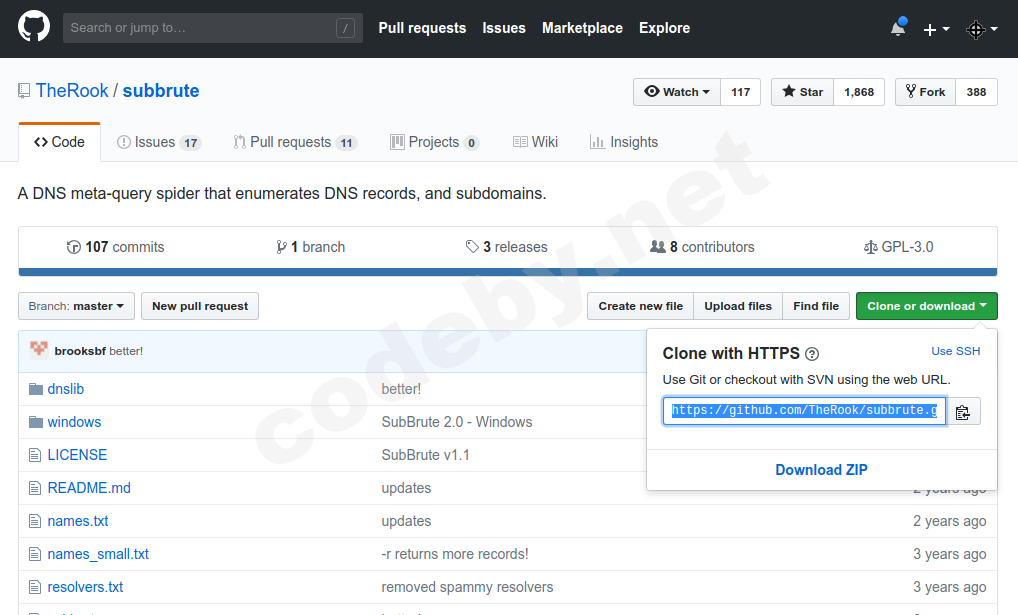View the 388 forks count
The width and height of the screenshot is (1018, 615).
pyautogui.click(x=976, y=92)
